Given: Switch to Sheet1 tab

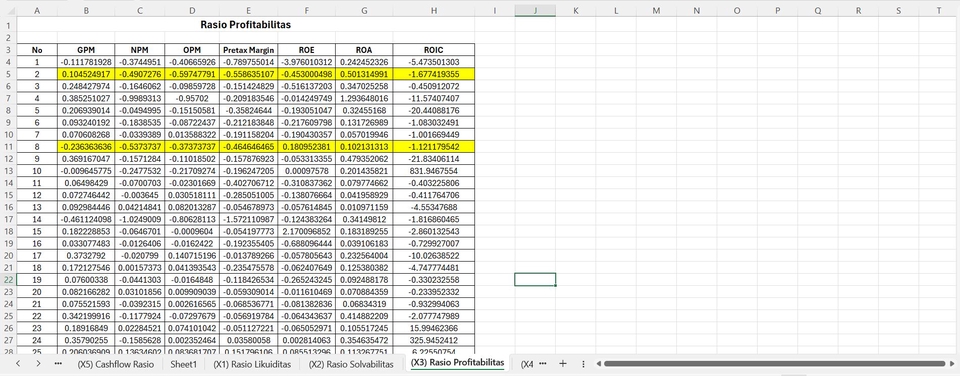Looking at the screenshot, I should click(x=184, y=363).
